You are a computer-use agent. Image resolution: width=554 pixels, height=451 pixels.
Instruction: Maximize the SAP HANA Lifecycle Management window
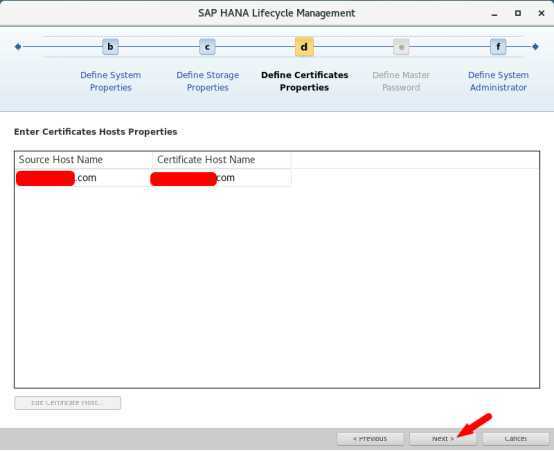coord(518,13)
